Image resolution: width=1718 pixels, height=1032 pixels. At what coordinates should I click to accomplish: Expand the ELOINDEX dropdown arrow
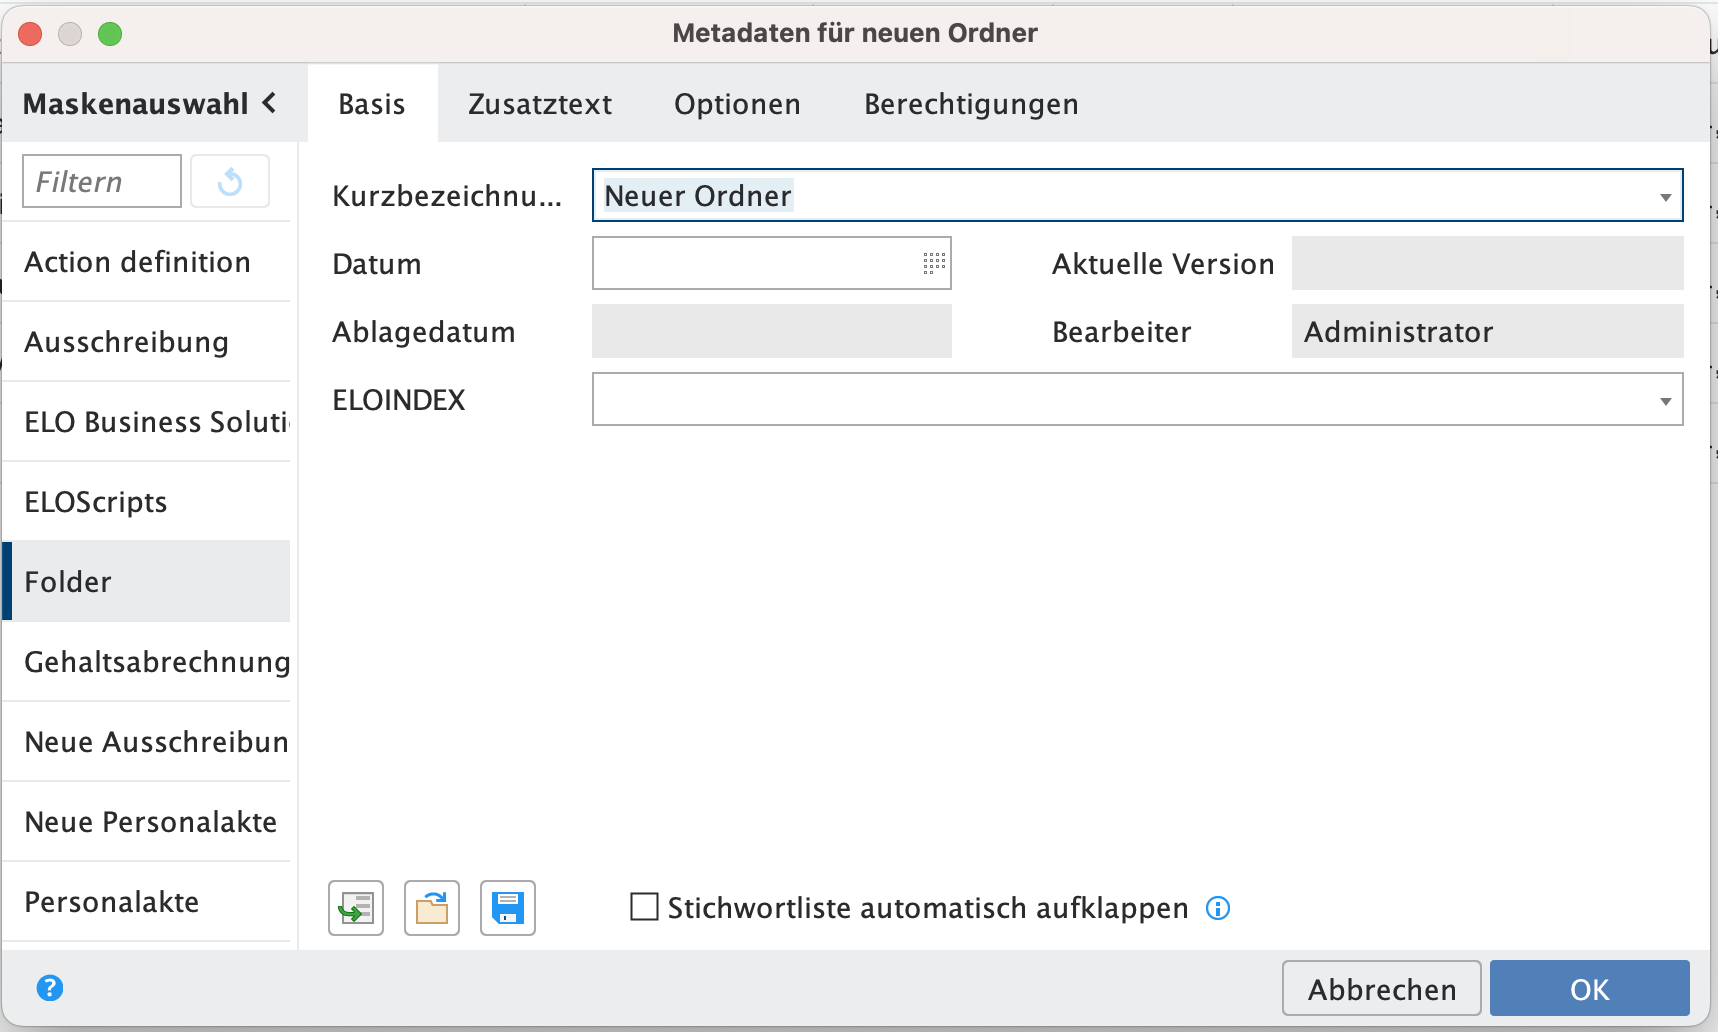pyautogui.click(x=1665, y=401)
